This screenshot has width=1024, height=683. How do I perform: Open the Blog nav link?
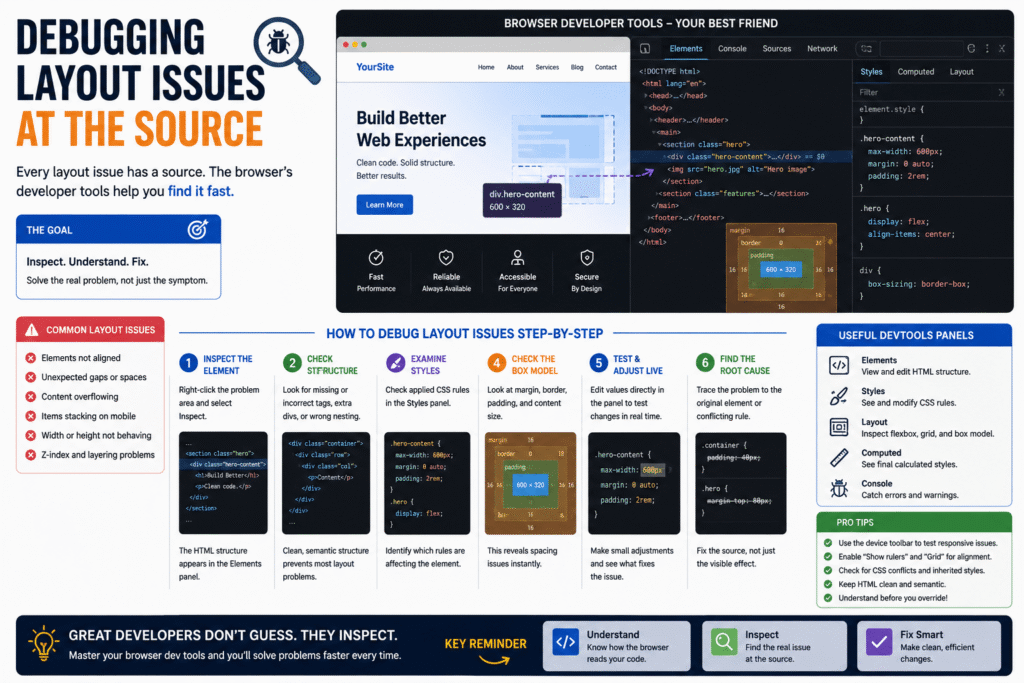(577, 67)
